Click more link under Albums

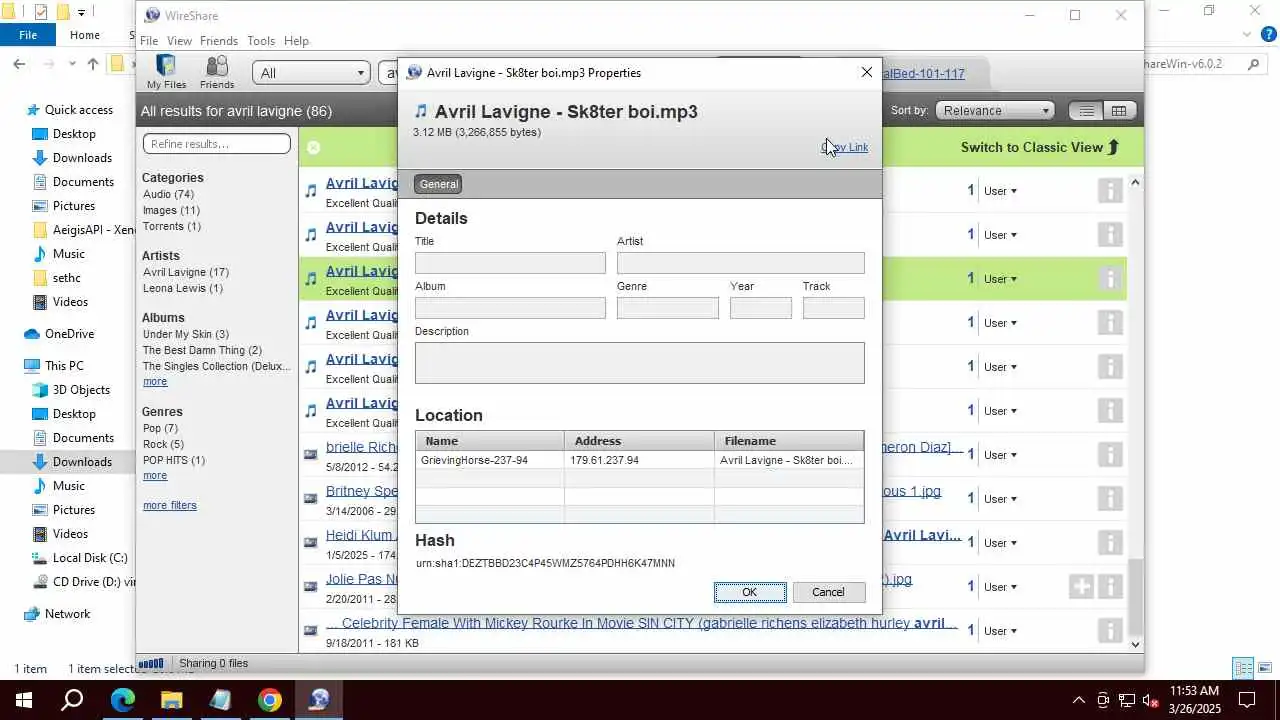pos(155,381)
